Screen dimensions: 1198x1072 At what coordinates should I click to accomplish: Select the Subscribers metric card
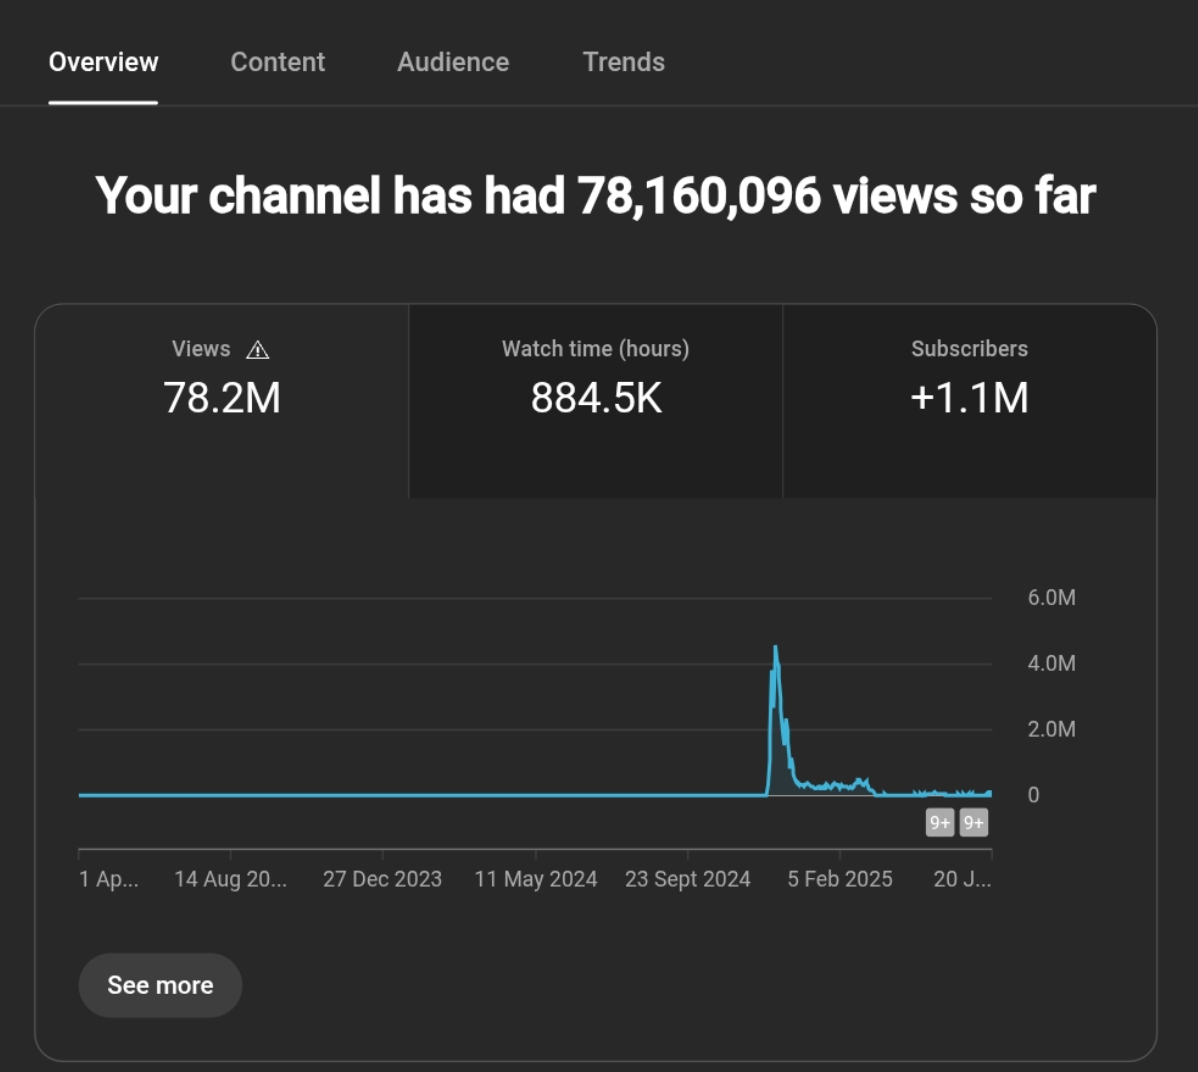[x=970, y=401]
